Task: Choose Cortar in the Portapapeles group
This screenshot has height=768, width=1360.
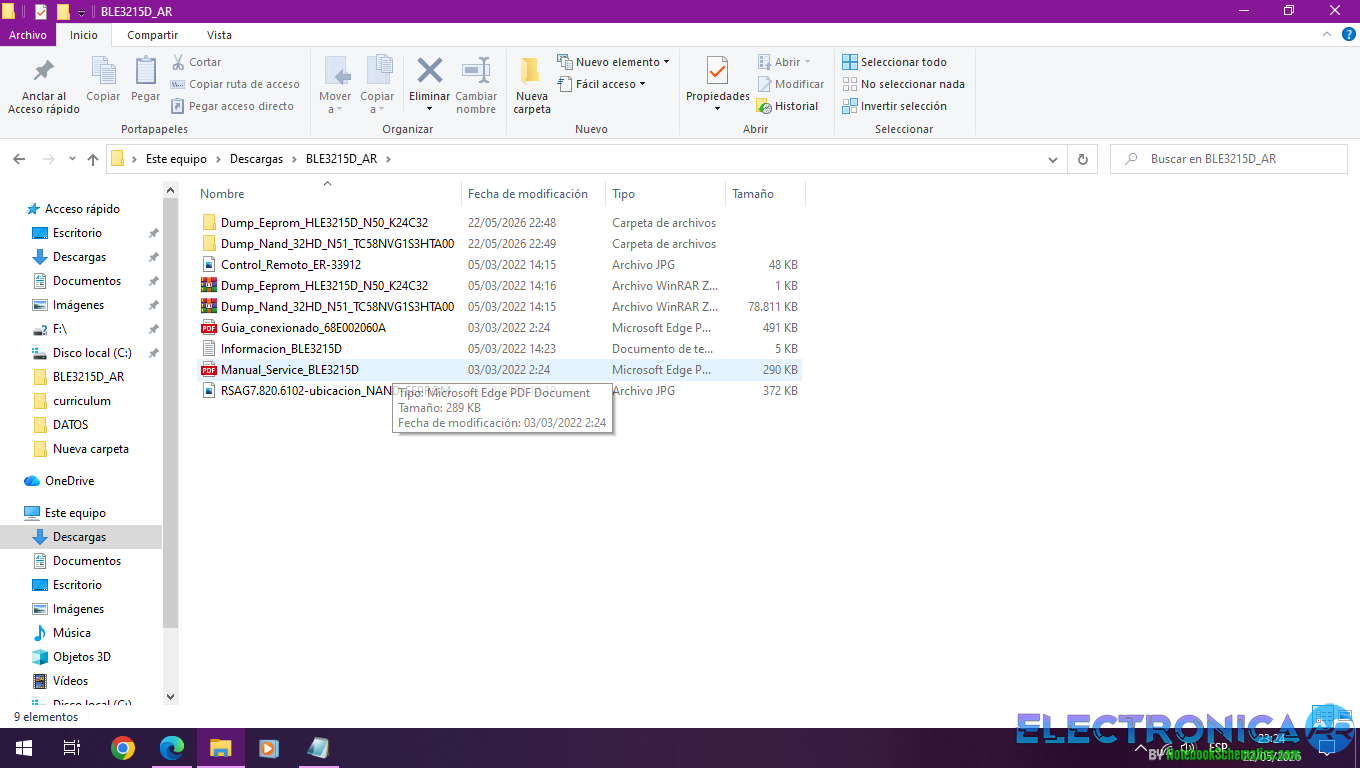Action: tap(197, 62)
